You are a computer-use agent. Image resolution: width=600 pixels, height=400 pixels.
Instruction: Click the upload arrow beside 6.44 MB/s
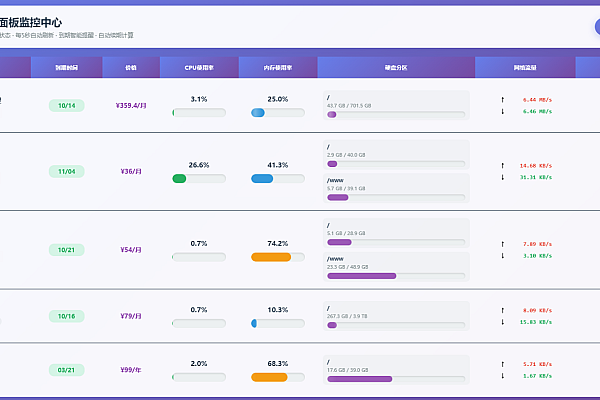pos(502,99)
